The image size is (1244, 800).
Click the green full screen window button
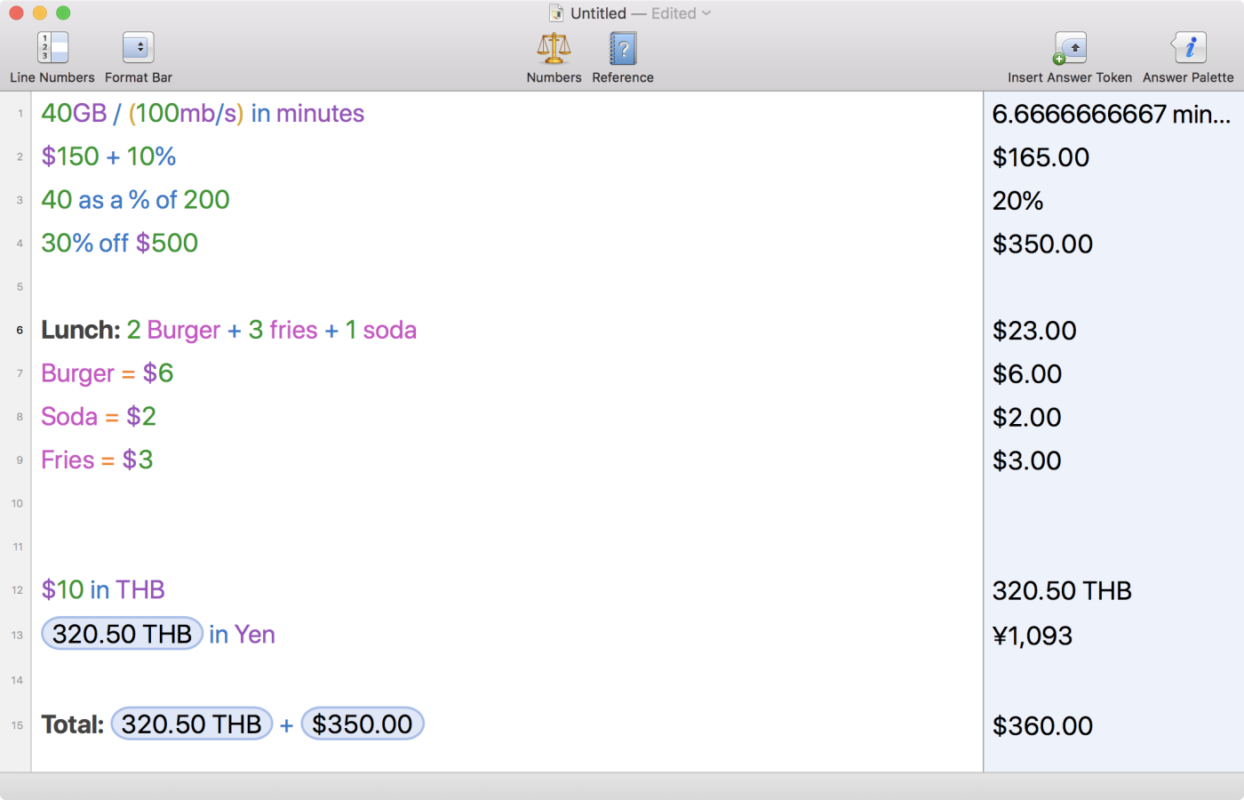tap(63, 13)
